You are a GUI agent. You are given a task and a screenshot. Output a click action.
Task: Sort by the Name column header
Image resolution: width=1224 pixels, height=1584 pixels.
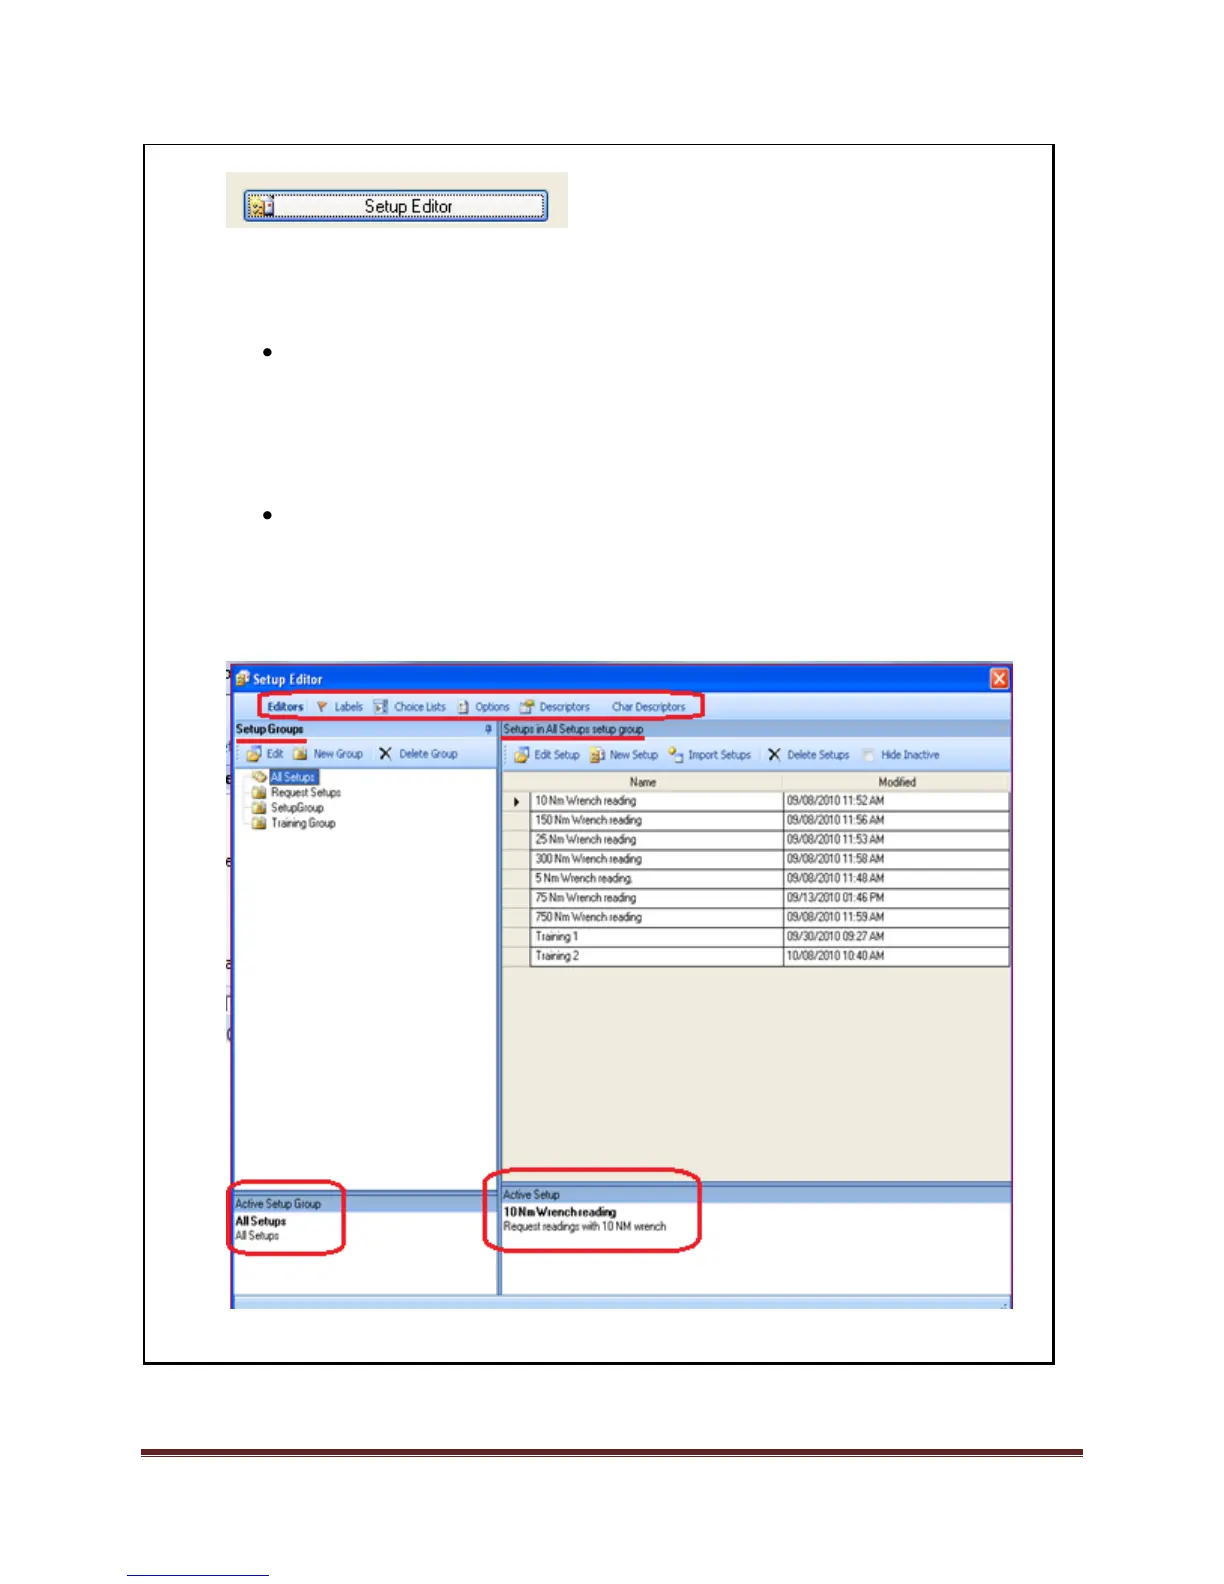tap(643, 782)
